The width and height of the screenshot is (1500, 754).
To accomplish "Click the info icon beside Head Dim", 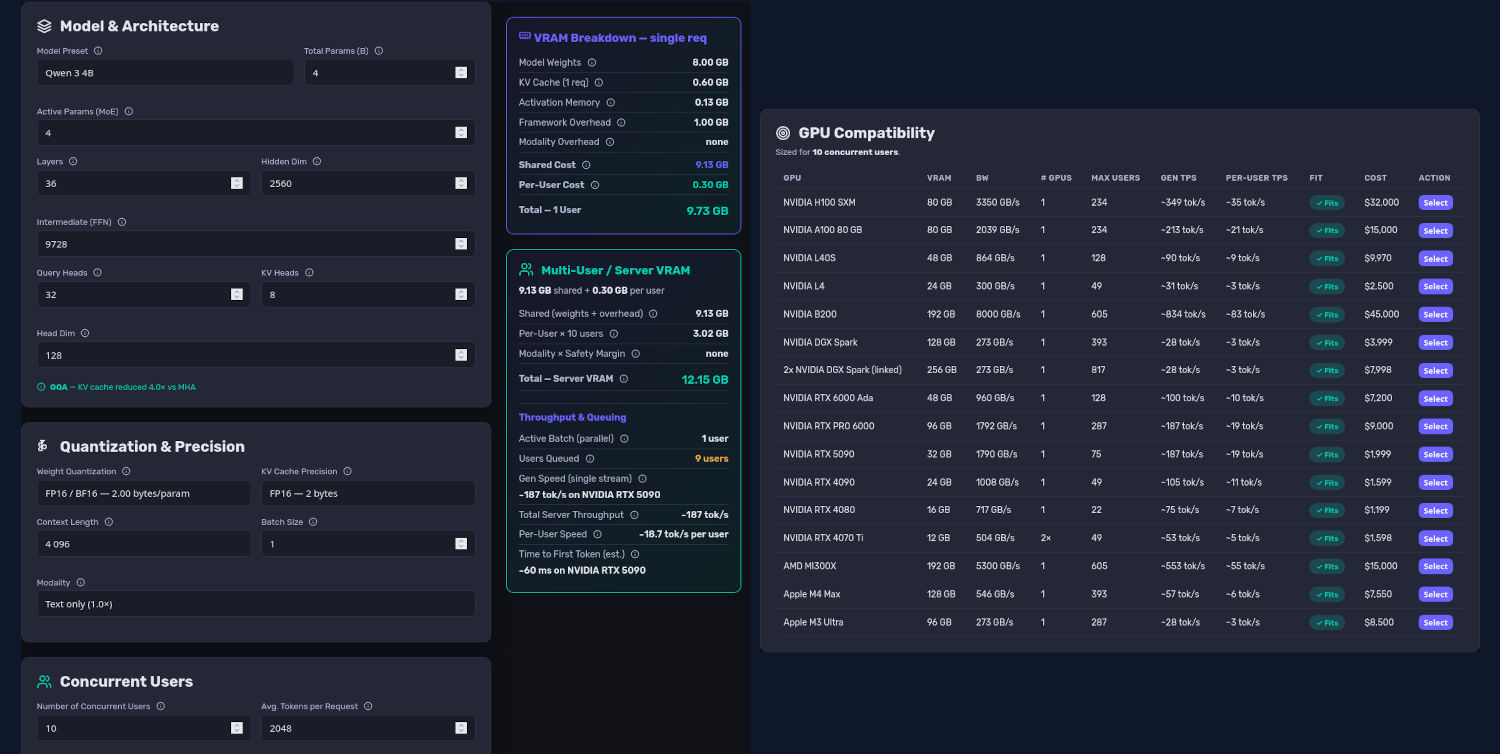I will (85, 334).
